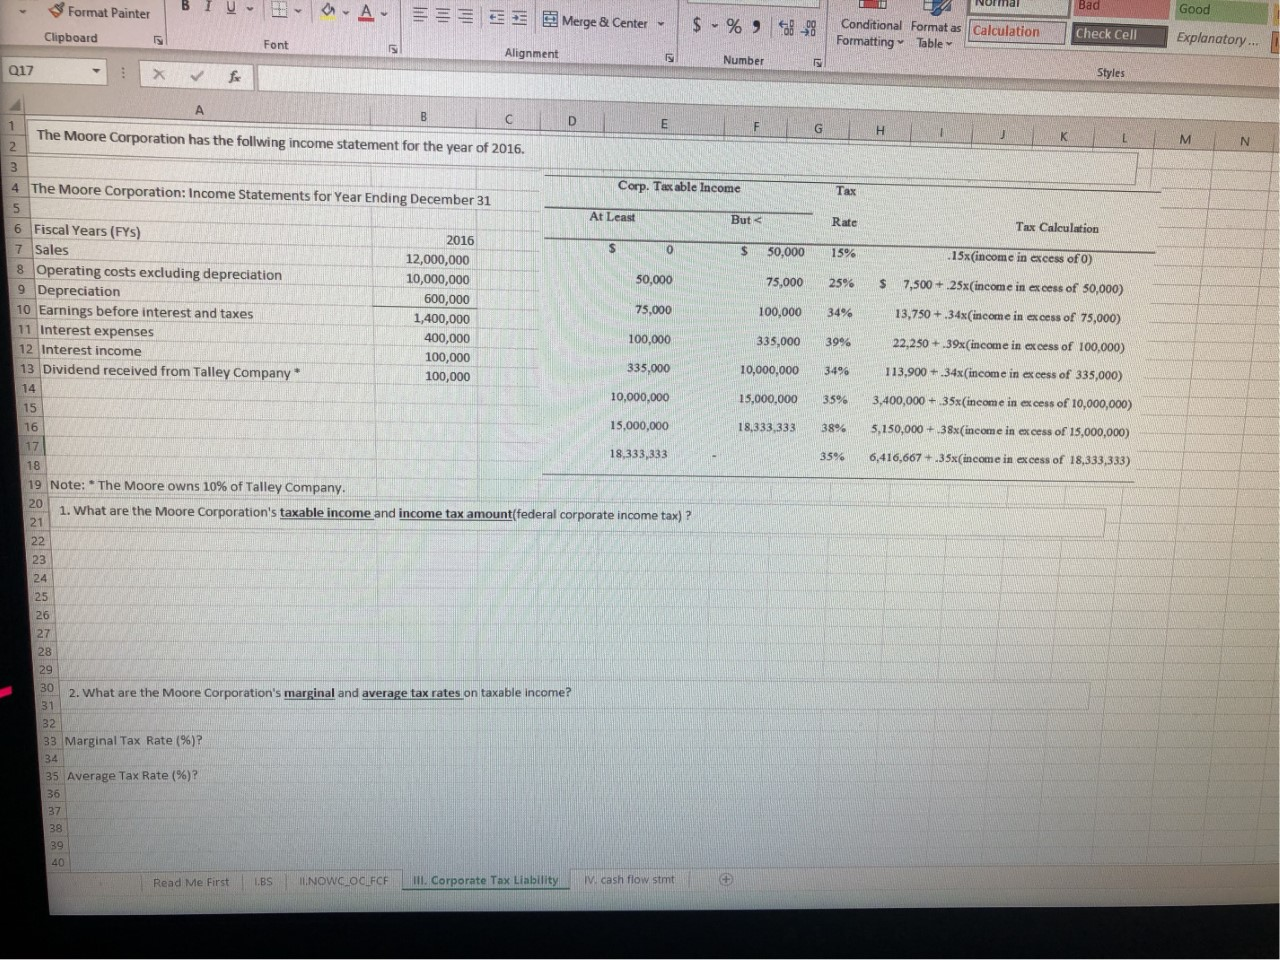Apply the red font color
1280x960 pixels.
click(x=367, y=13)
